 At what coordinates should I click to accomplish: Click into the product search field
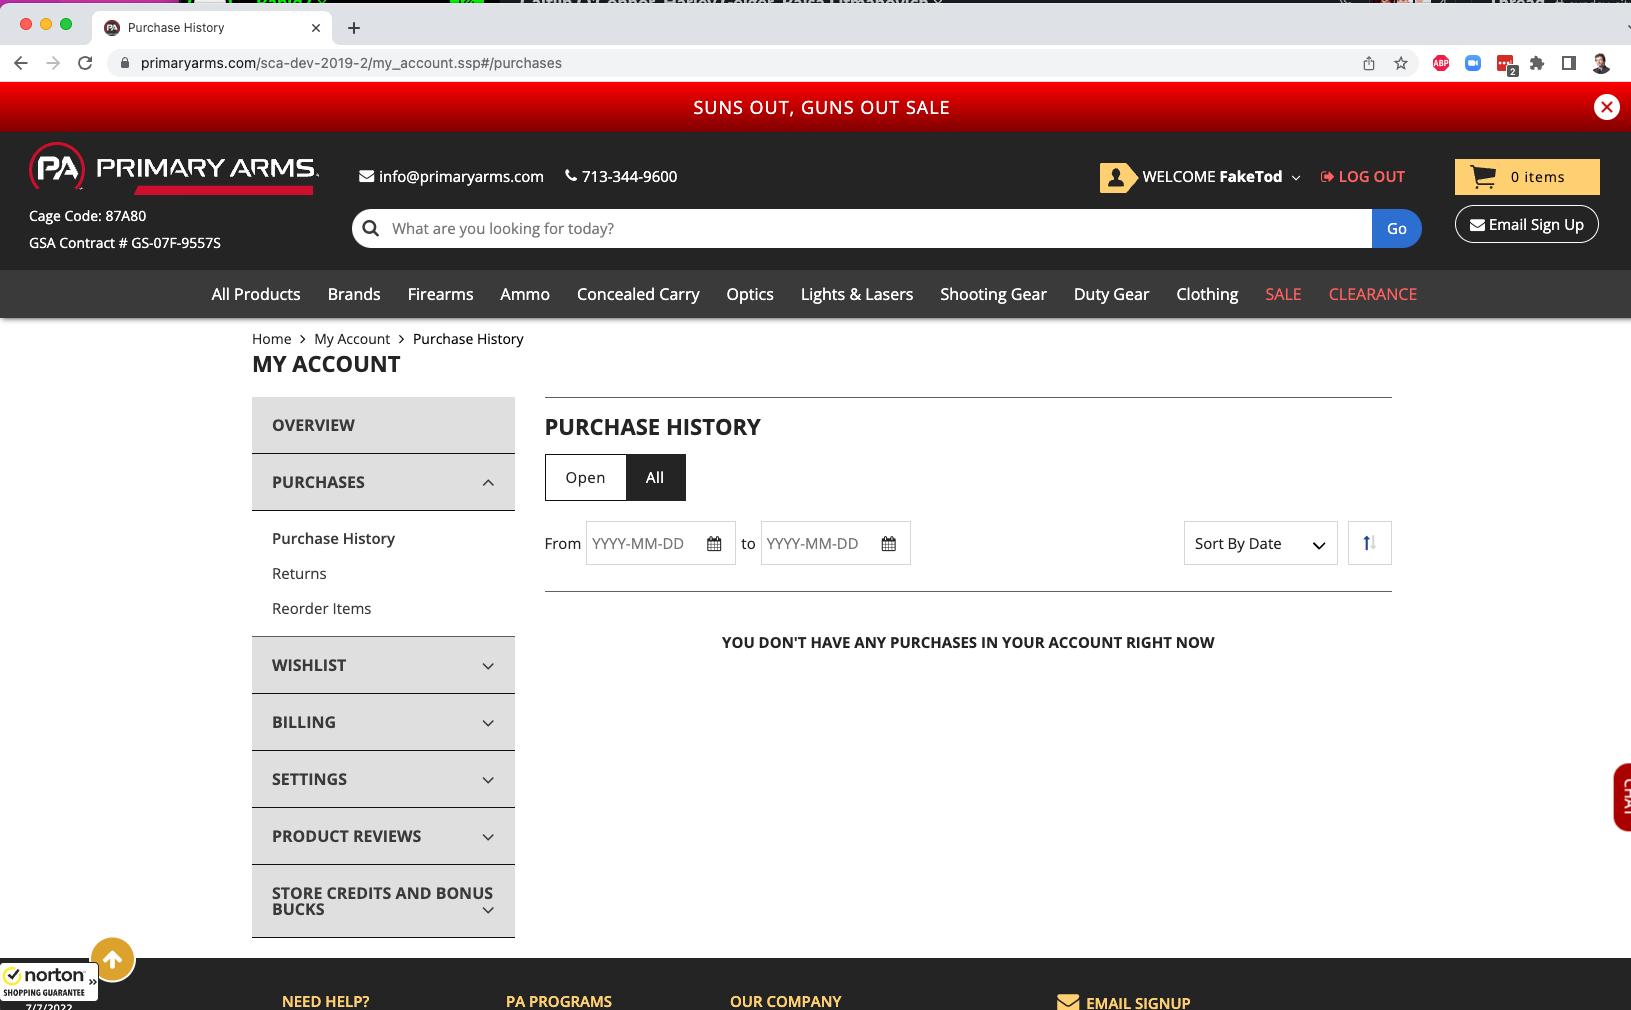pyautogui.click(x=870, y=229)
